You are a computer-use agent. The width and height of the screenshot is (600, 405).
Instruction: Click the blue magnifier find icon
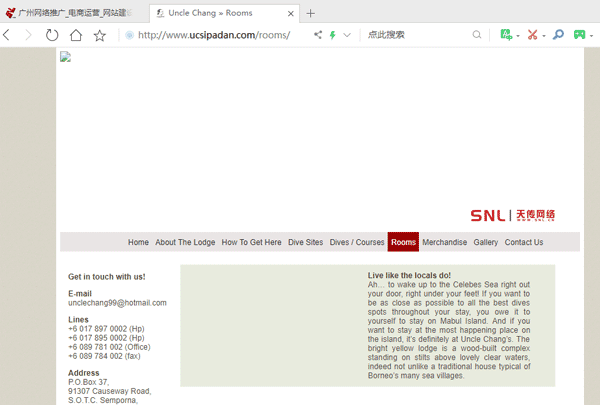558,35
